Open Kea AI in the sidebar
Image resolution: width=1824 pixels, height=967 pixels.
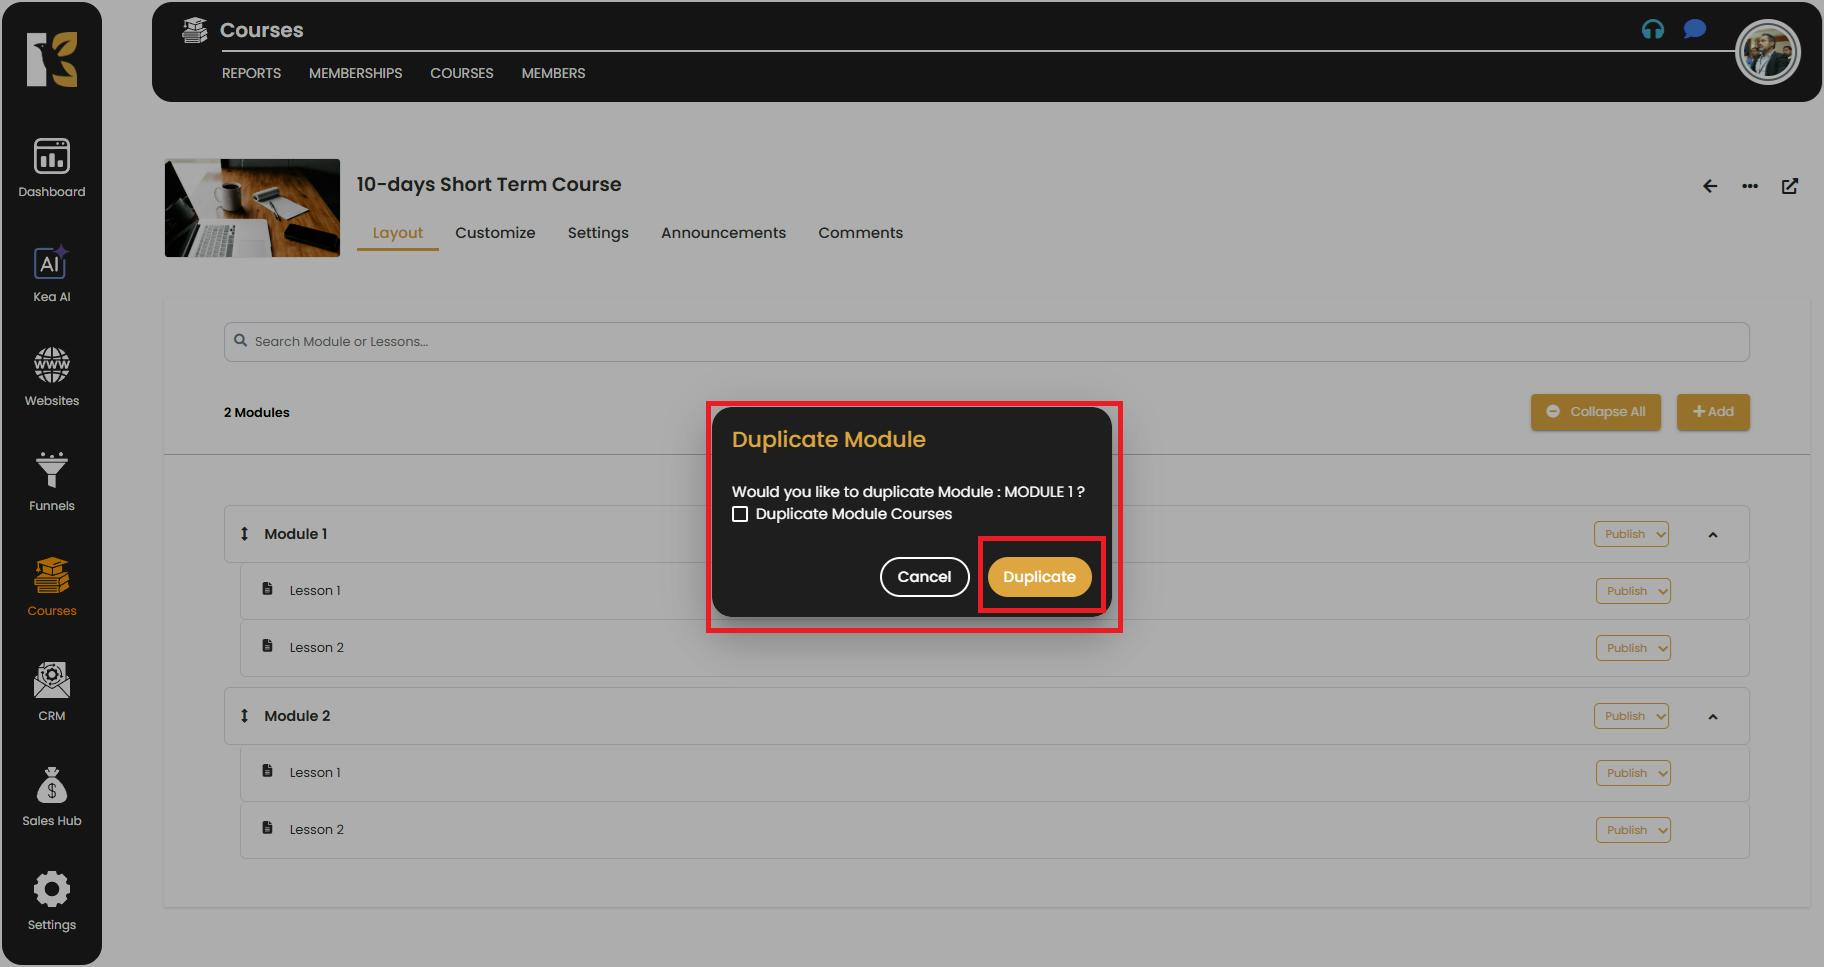pyautogui.click(x=51, y=274)
